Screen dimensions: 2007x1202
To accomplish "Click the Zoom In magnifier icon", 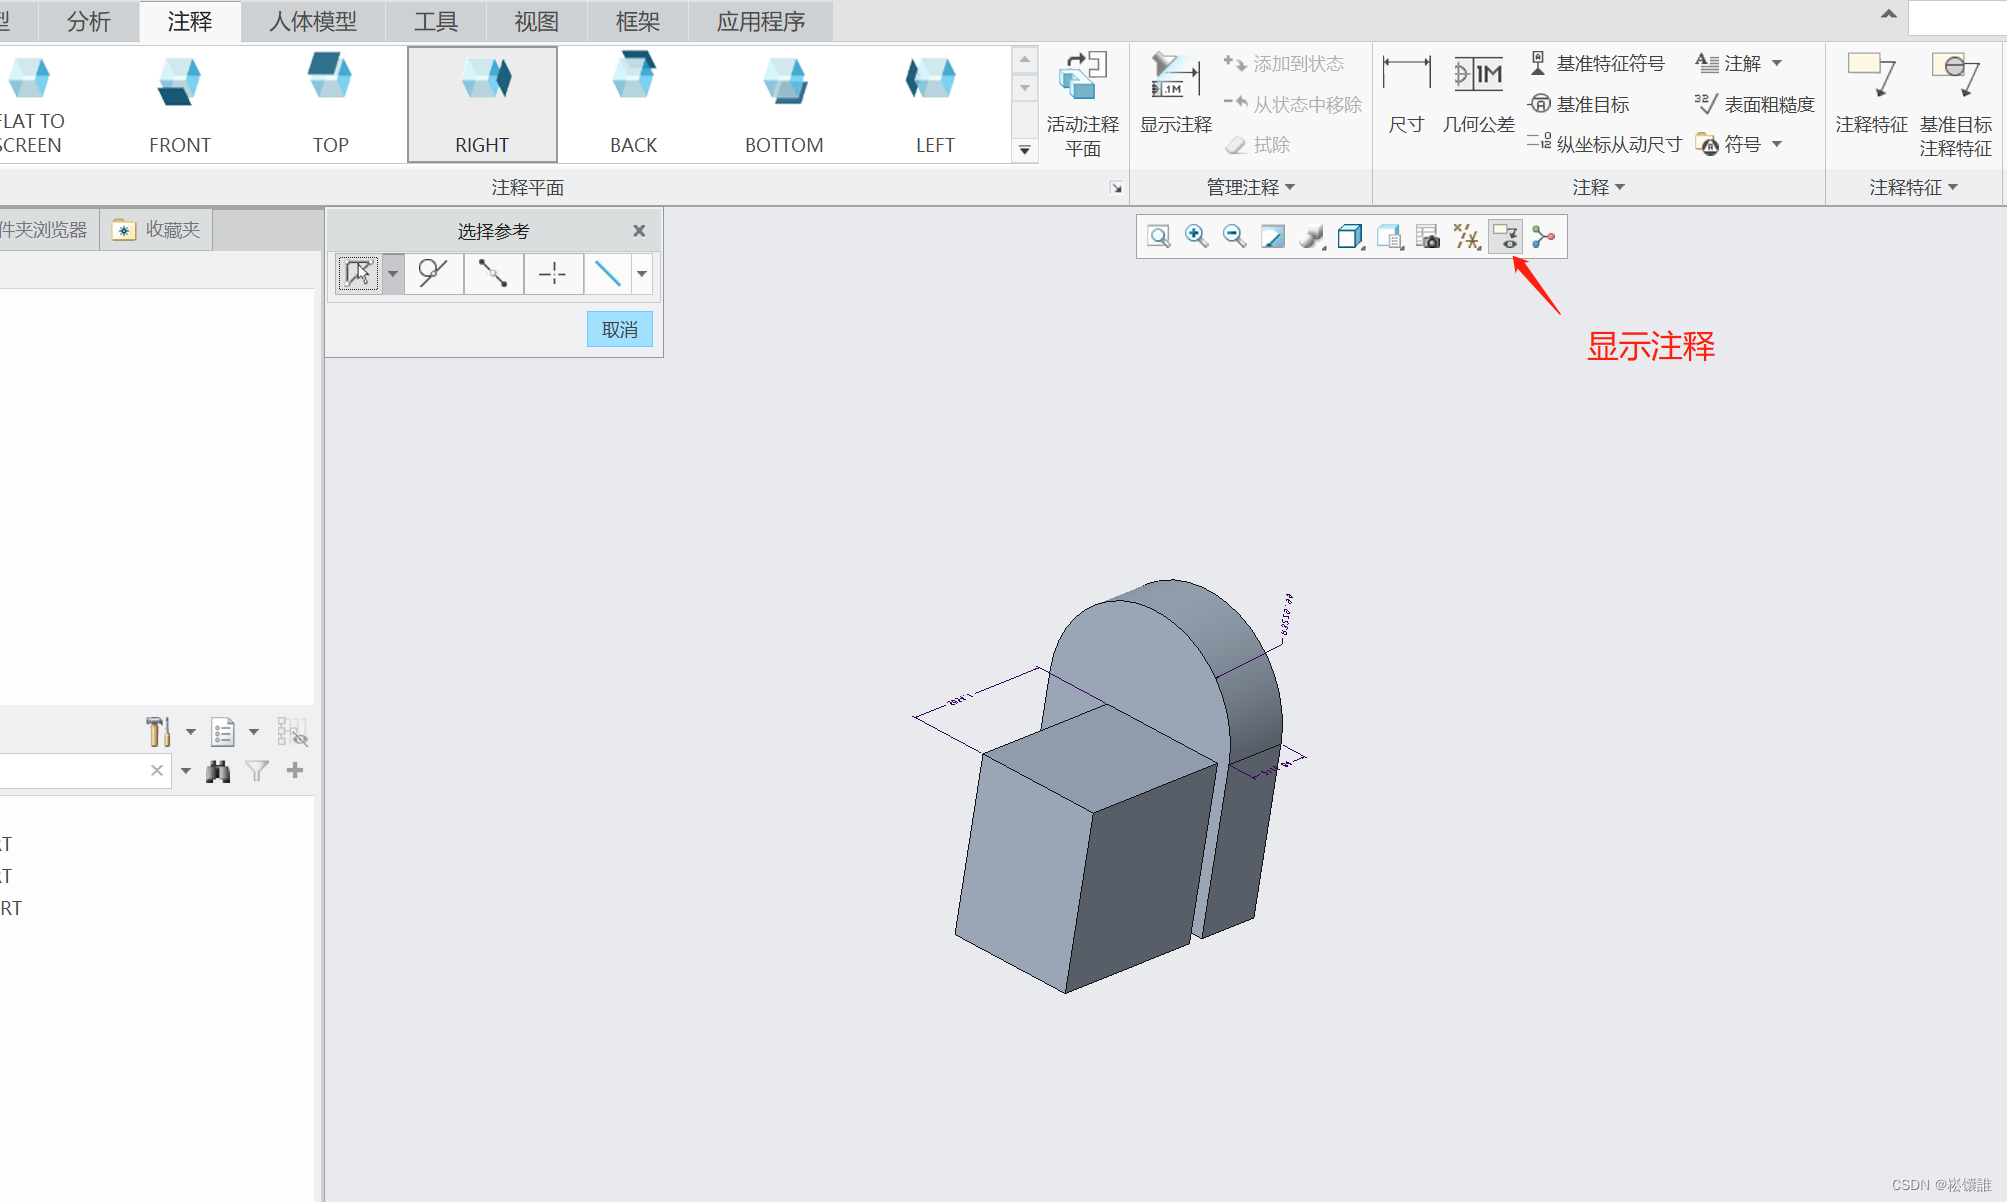I will (1196, 237).
